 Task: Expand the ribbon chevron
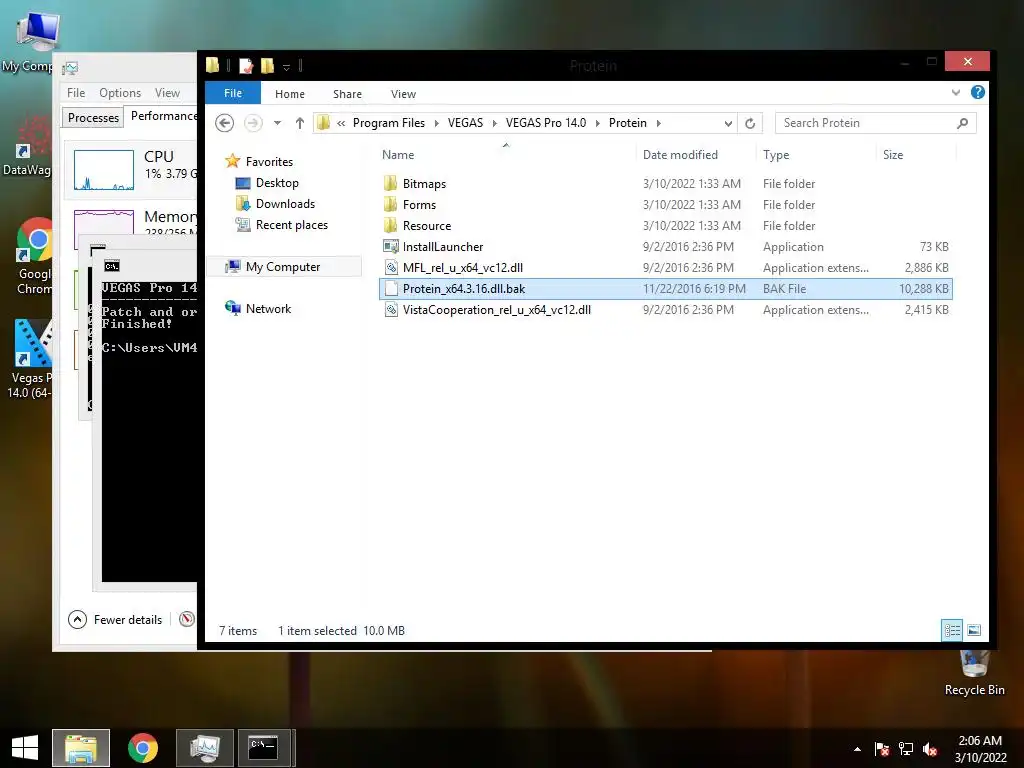(956, 93)
